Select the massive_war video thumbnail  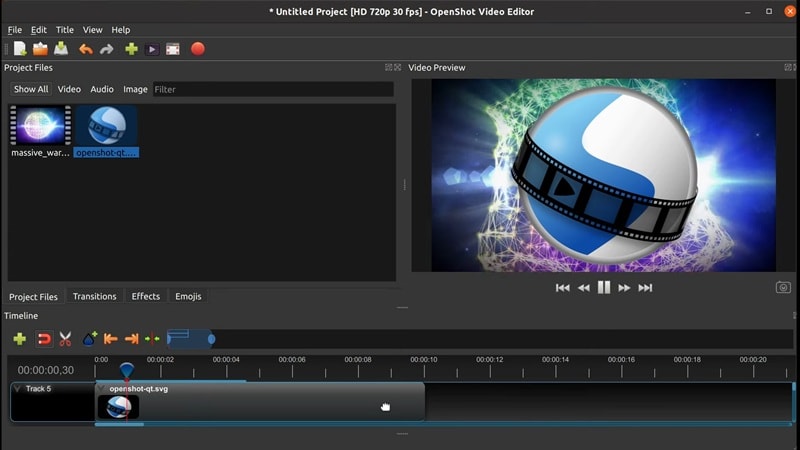click(40, 126)
